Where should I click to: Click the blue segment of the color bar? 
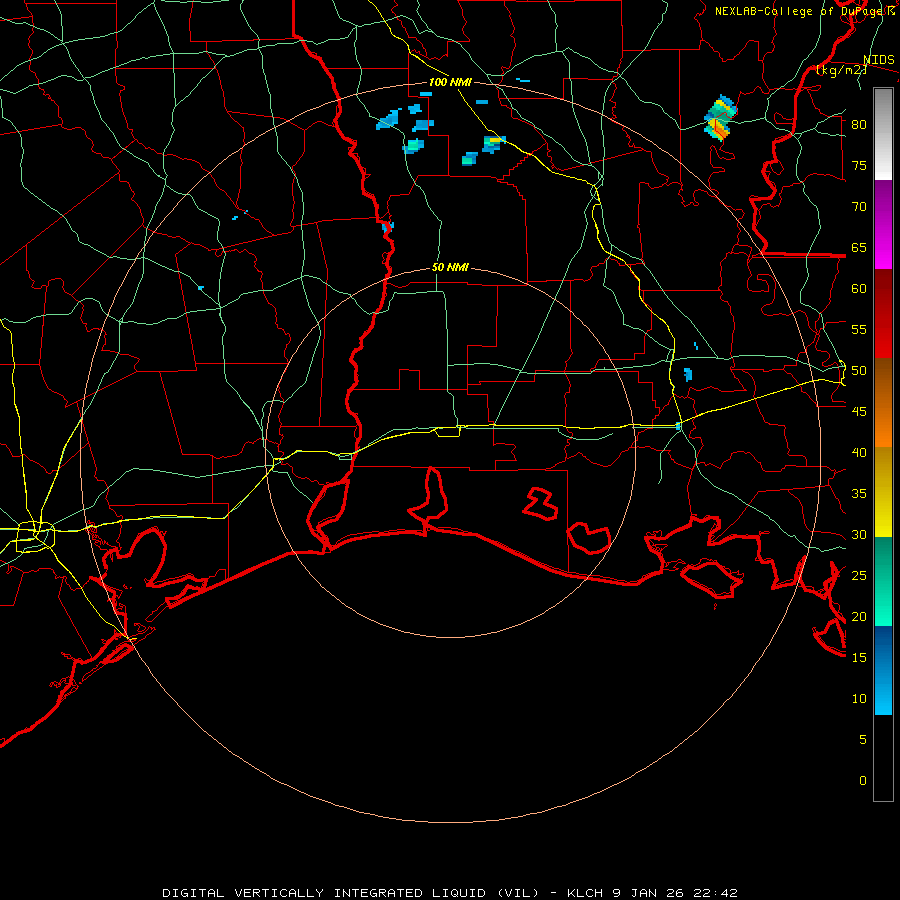883,670
